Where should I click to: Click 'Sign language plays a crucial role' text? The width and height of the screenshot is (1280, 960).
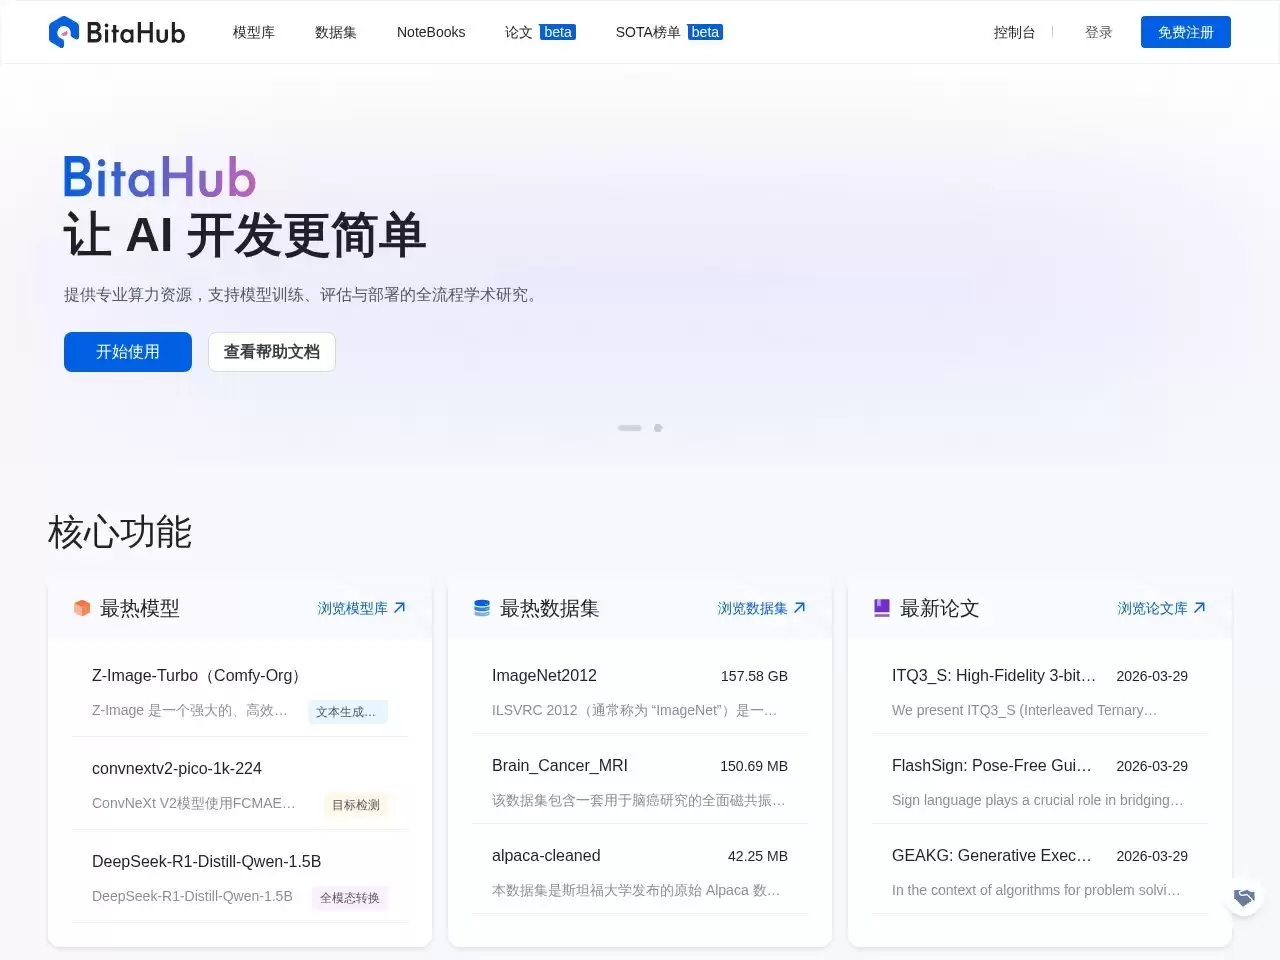(1038, 800)
